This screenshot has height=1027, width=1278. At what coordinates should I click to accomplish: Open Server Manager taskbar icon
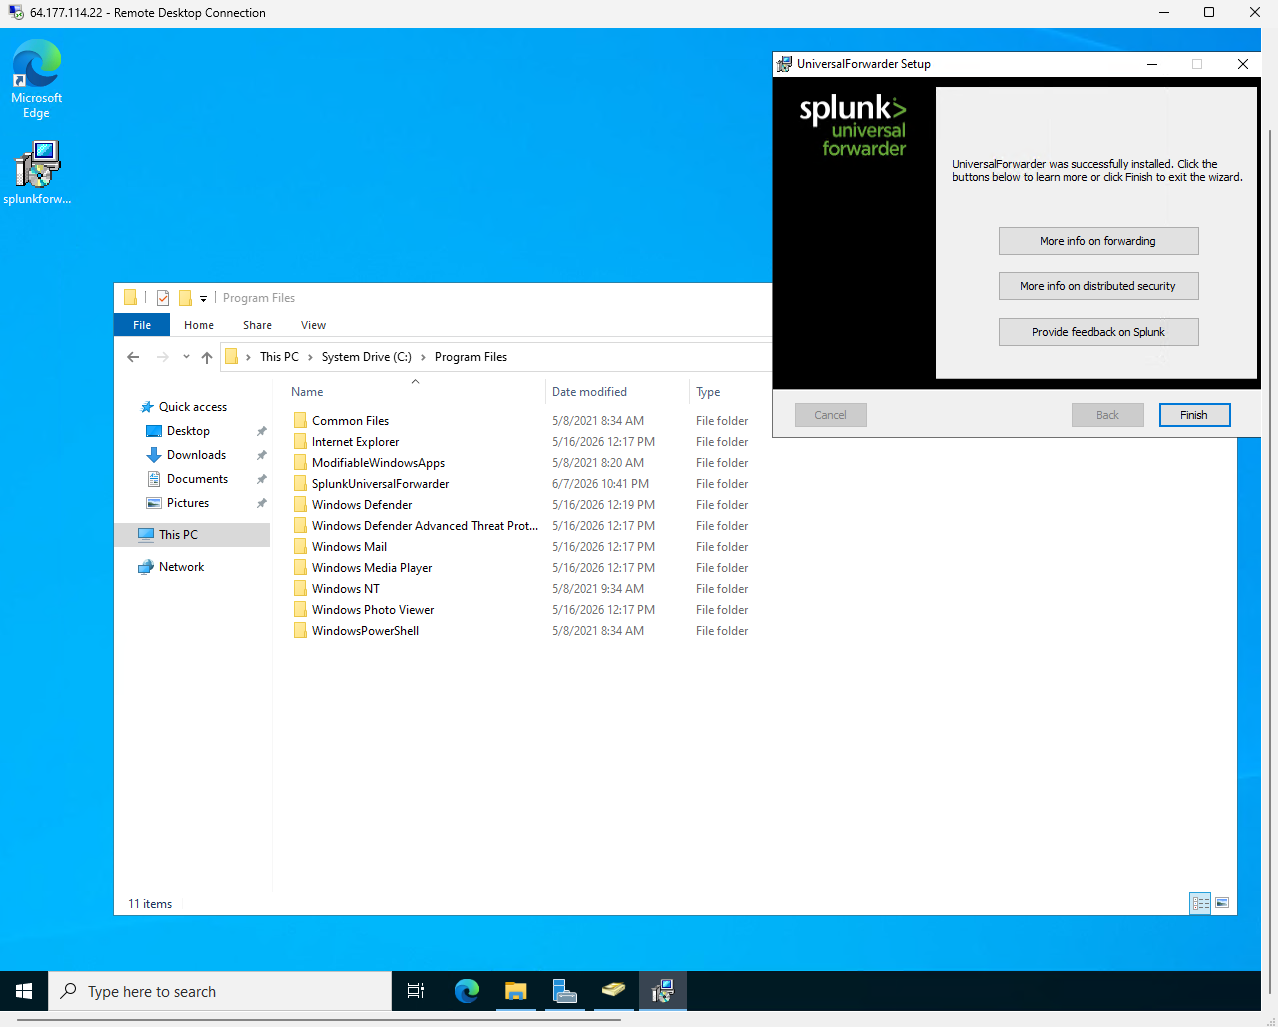[564, 991]
